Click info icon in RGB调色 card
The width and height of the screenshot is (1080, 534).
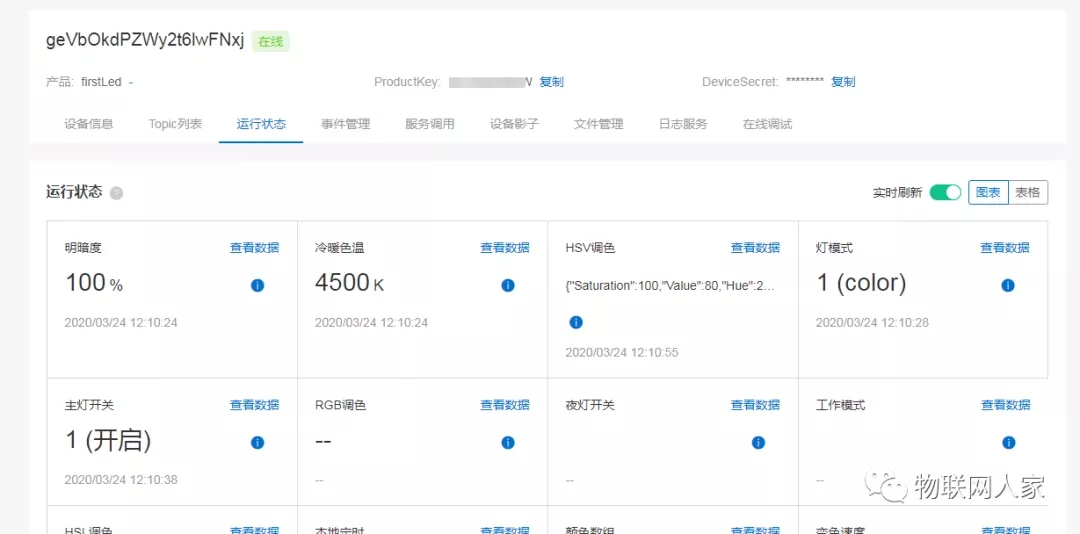508,442
